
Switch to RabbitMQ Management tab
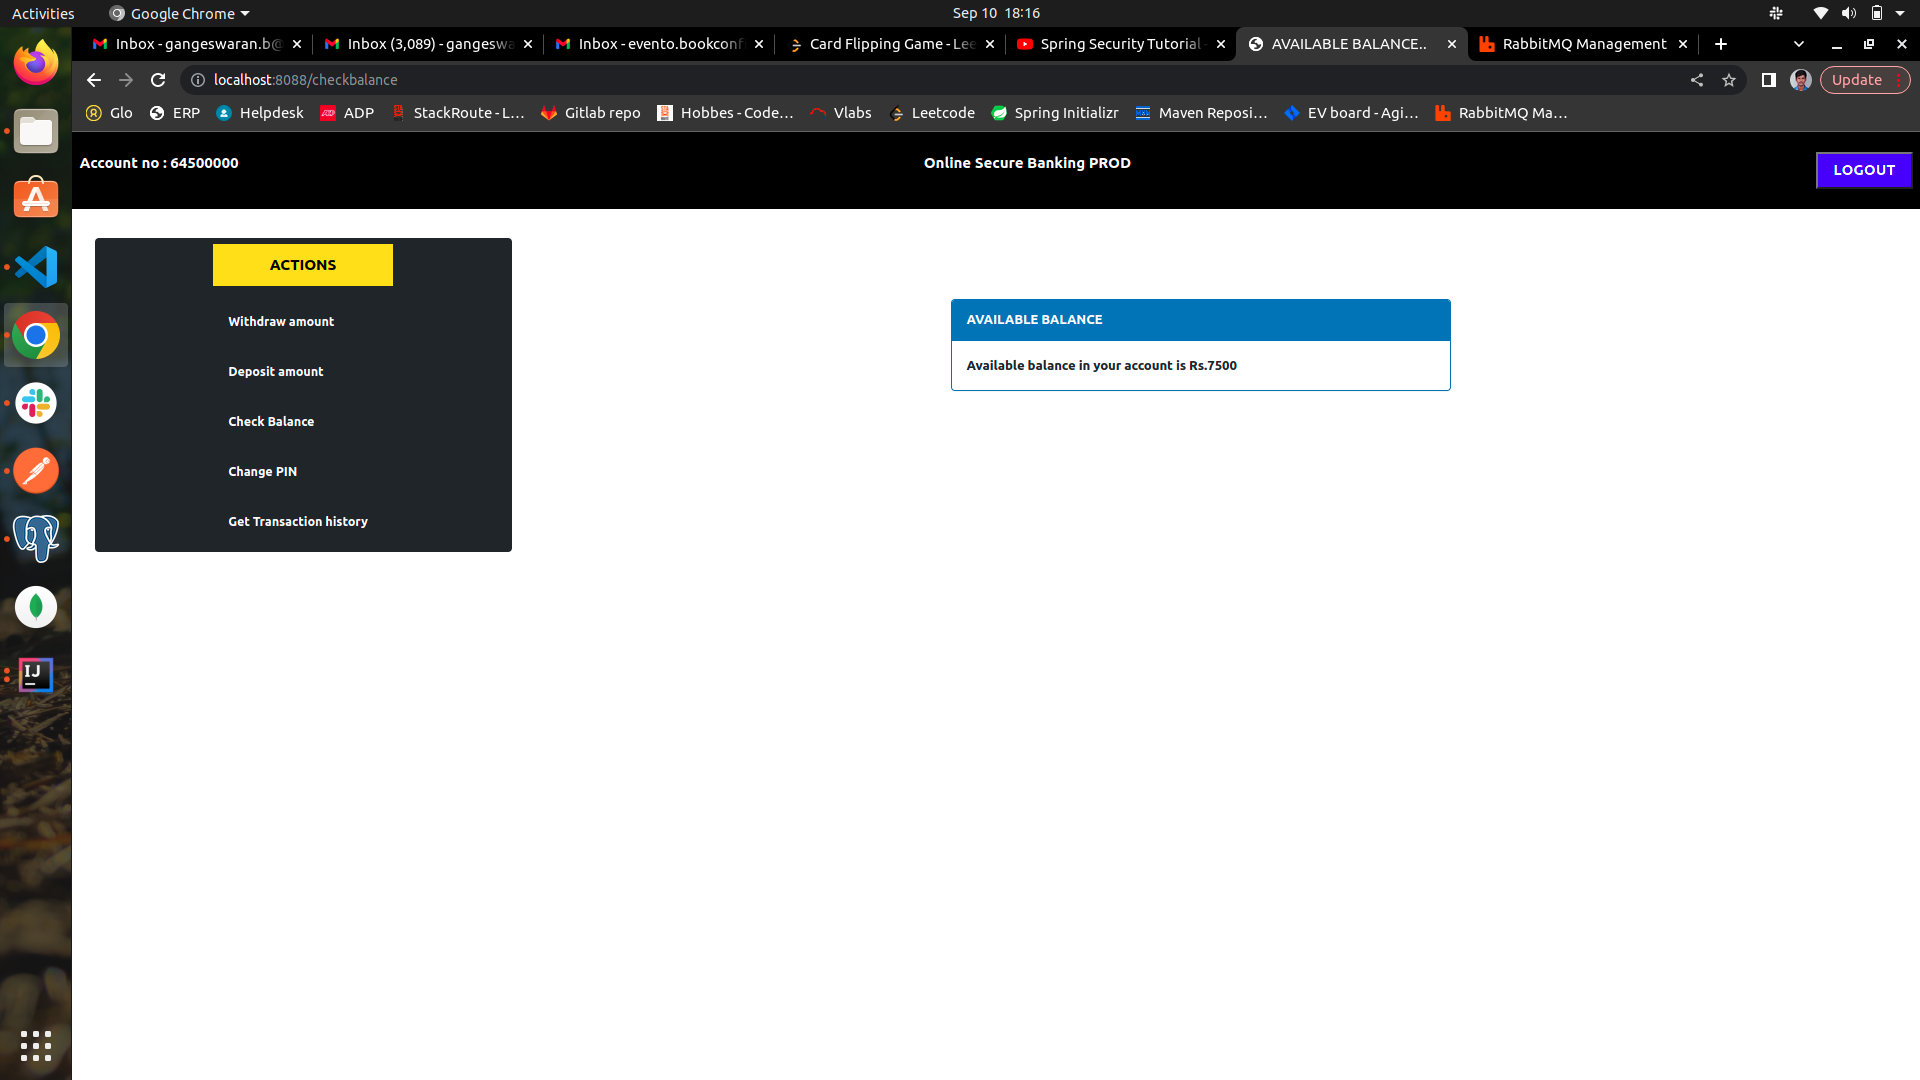pos(1582,44)
